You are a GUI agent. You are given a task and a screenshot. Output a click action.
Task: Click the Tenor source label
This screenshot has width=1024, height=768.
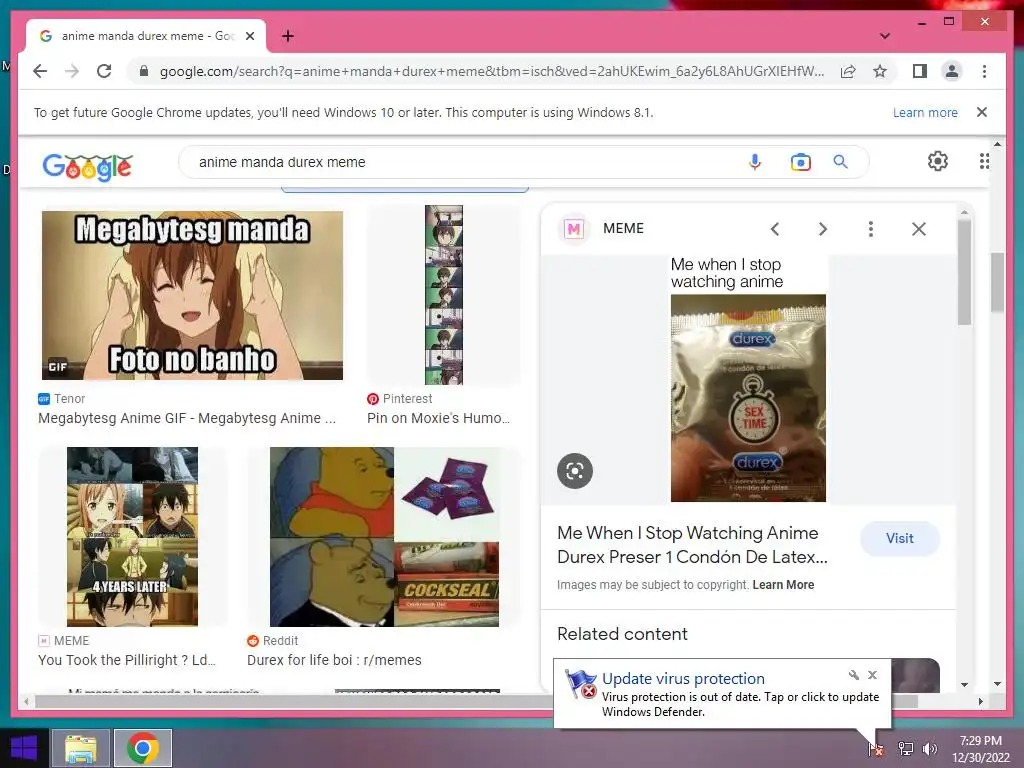tap(69, 398)
